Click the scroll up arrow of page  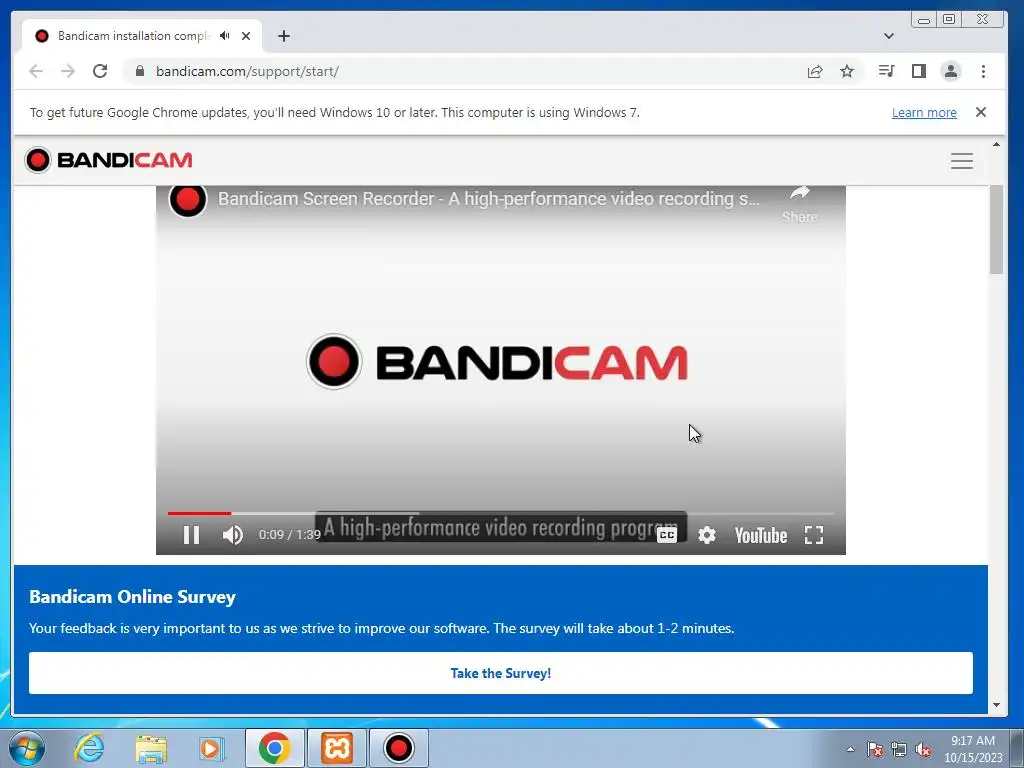997,144
